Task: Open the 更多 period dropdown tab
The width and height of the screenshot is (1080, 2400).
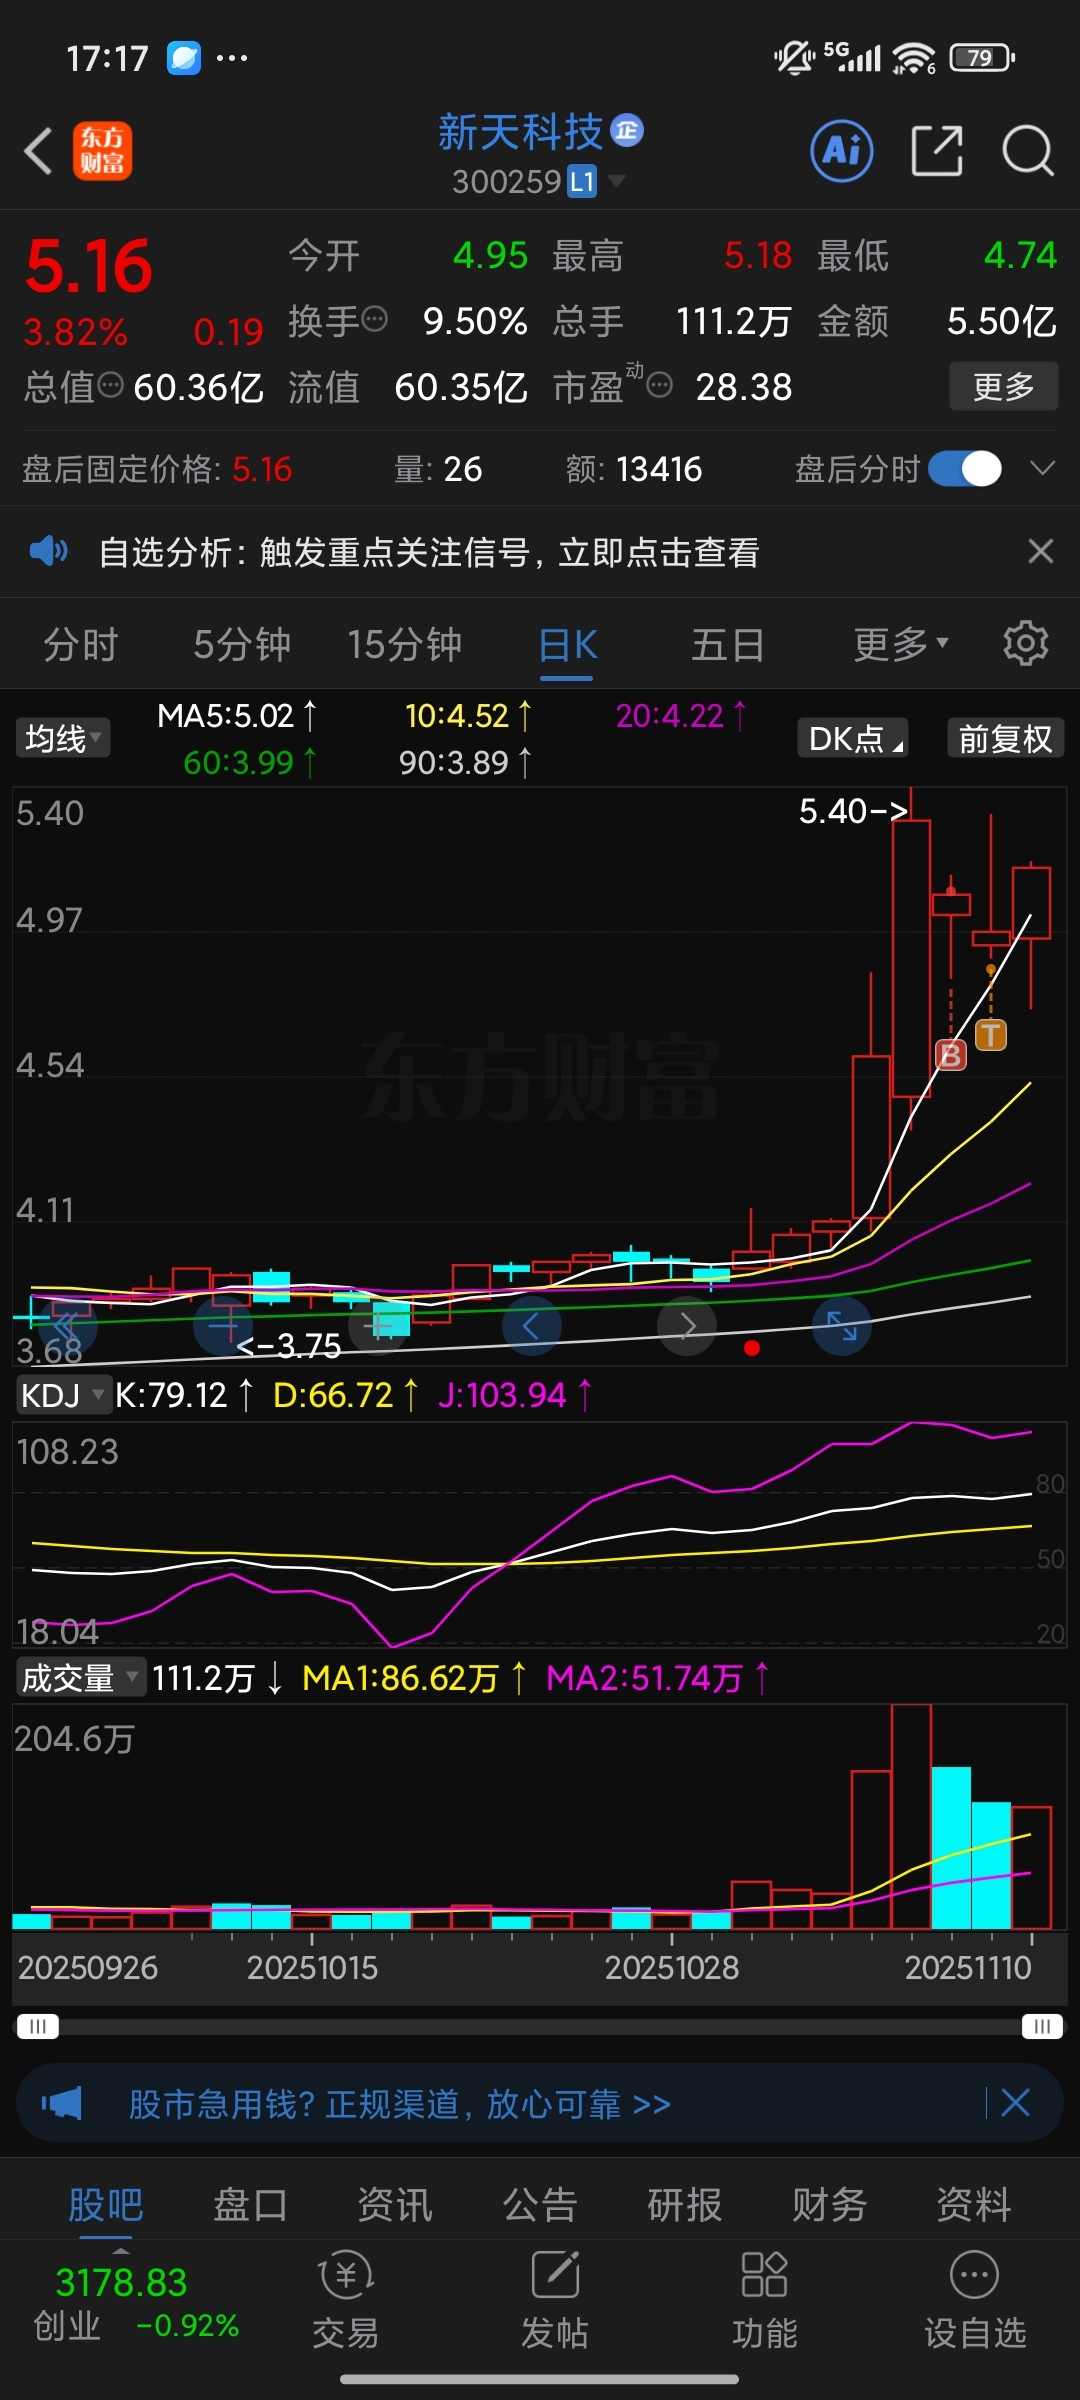Action: 901,644
